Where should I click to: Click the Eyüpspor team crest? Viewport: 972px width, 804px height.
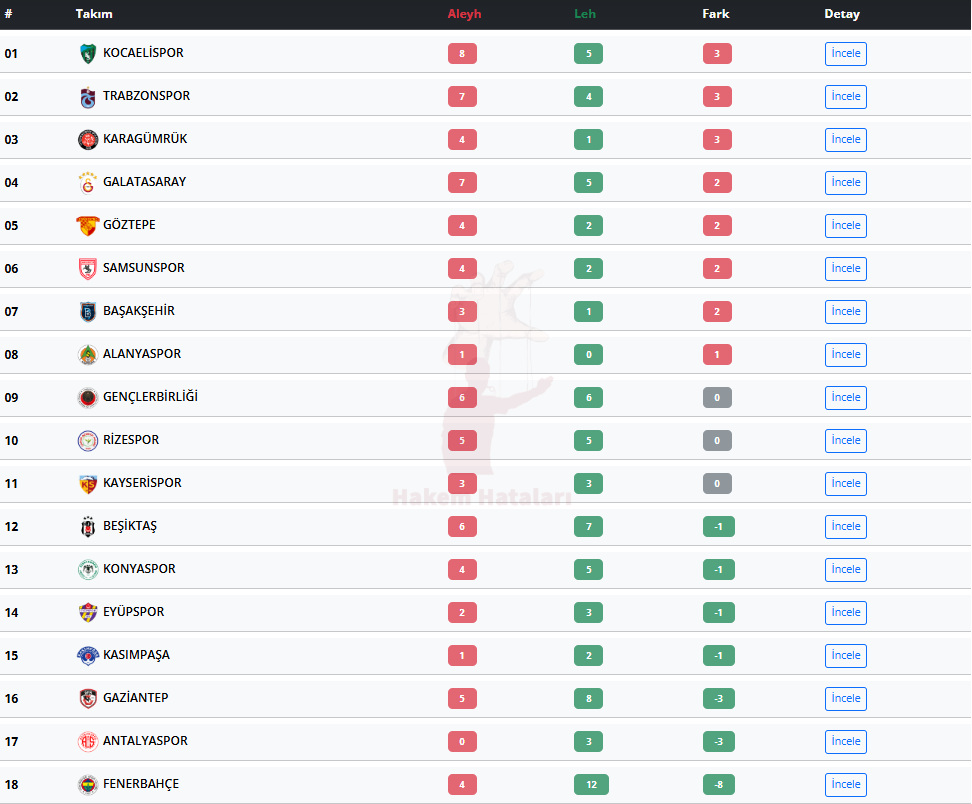pos(88,612)
